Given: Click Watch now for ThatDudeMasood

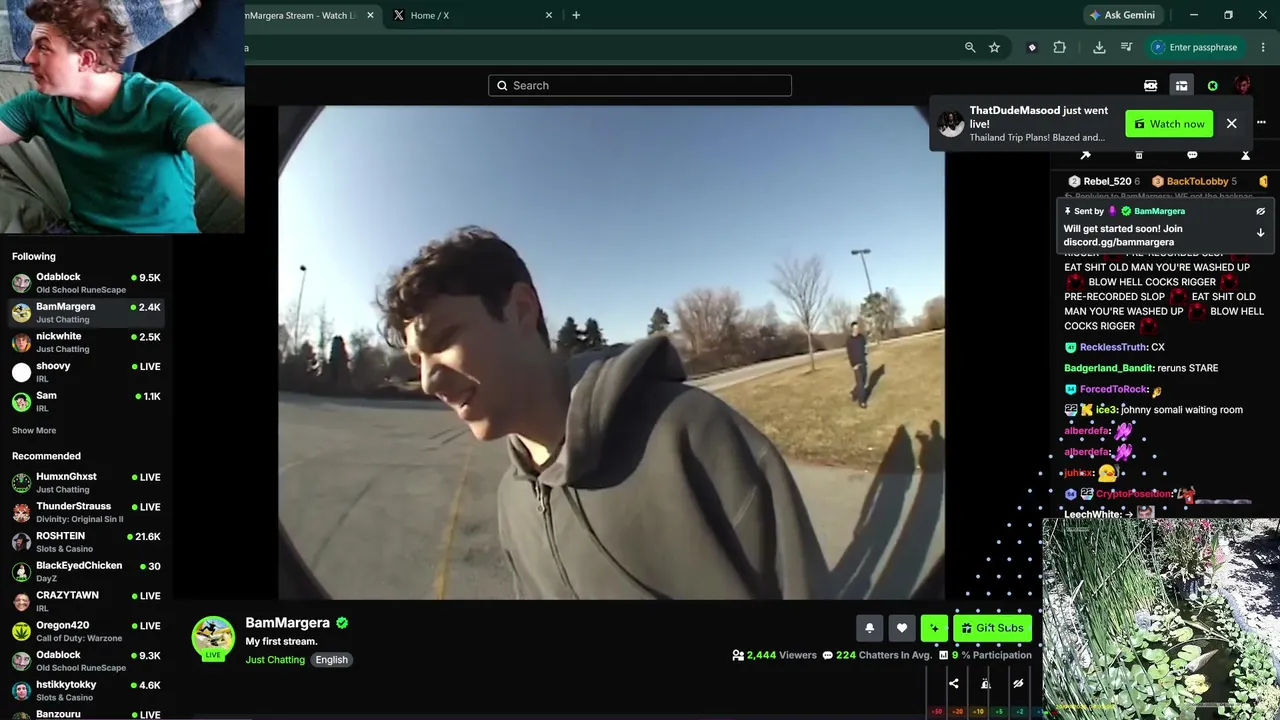Looking at the screenshot, I should tap(1169, 124).
